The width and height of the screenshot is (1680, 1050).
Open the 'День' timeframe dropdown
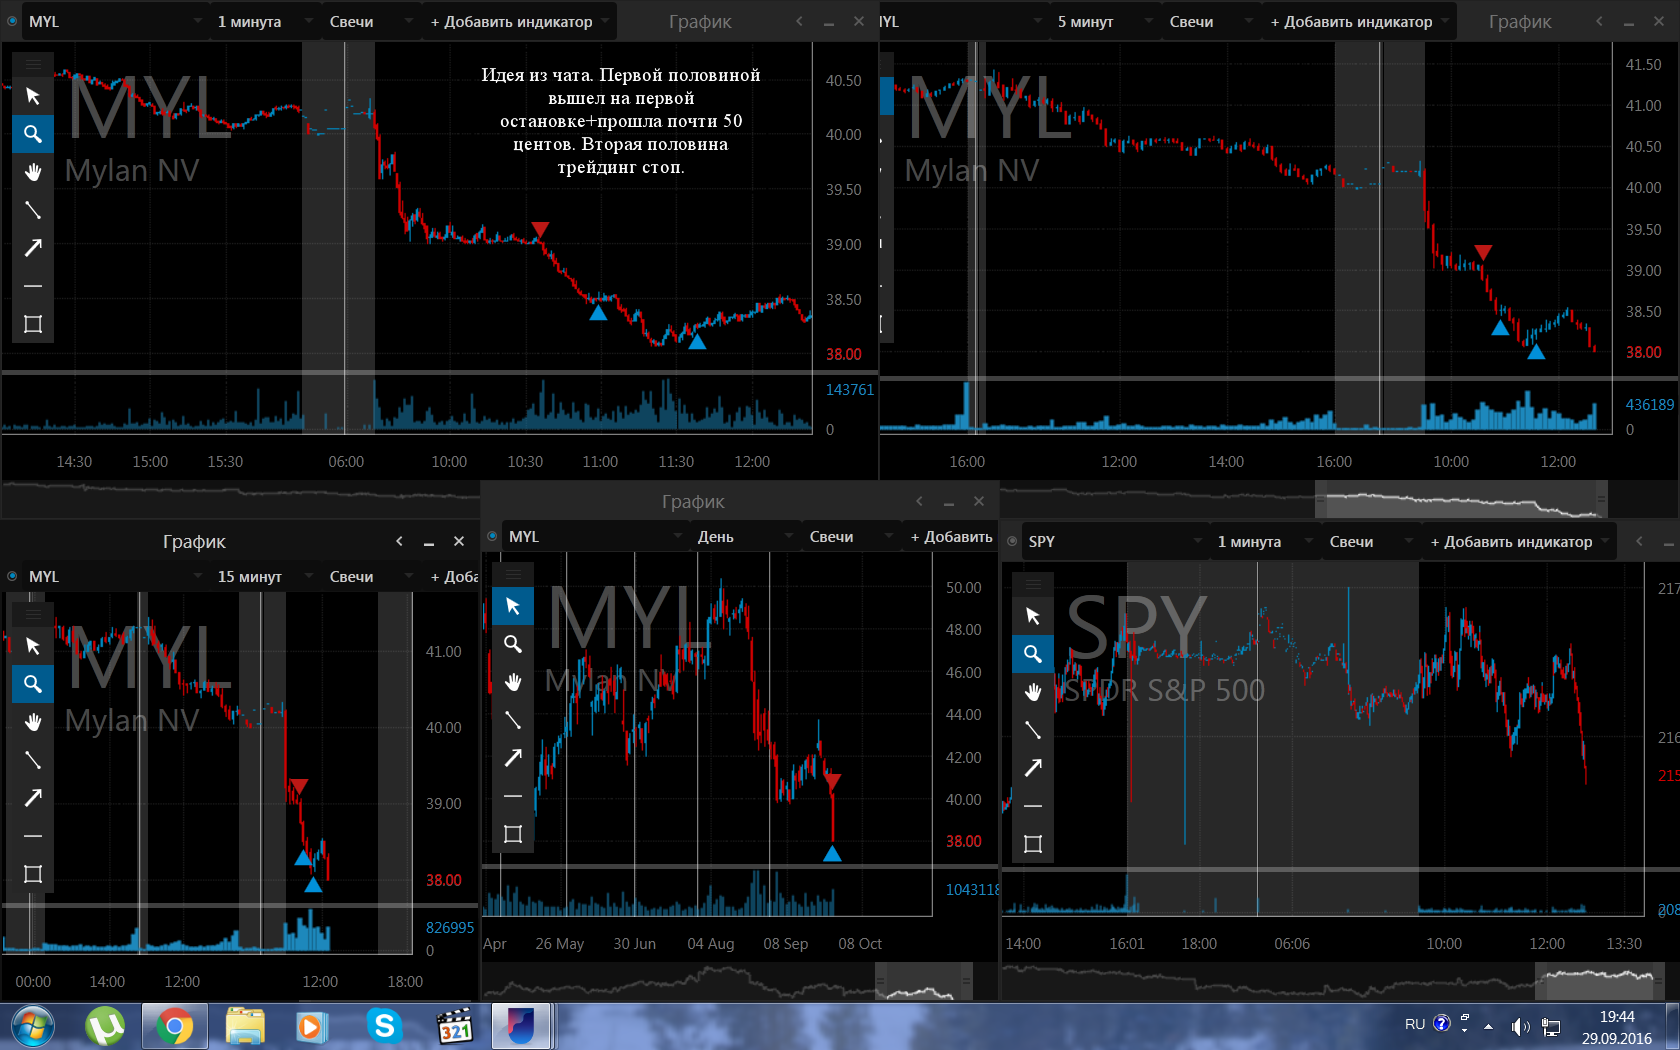point(743,536)
